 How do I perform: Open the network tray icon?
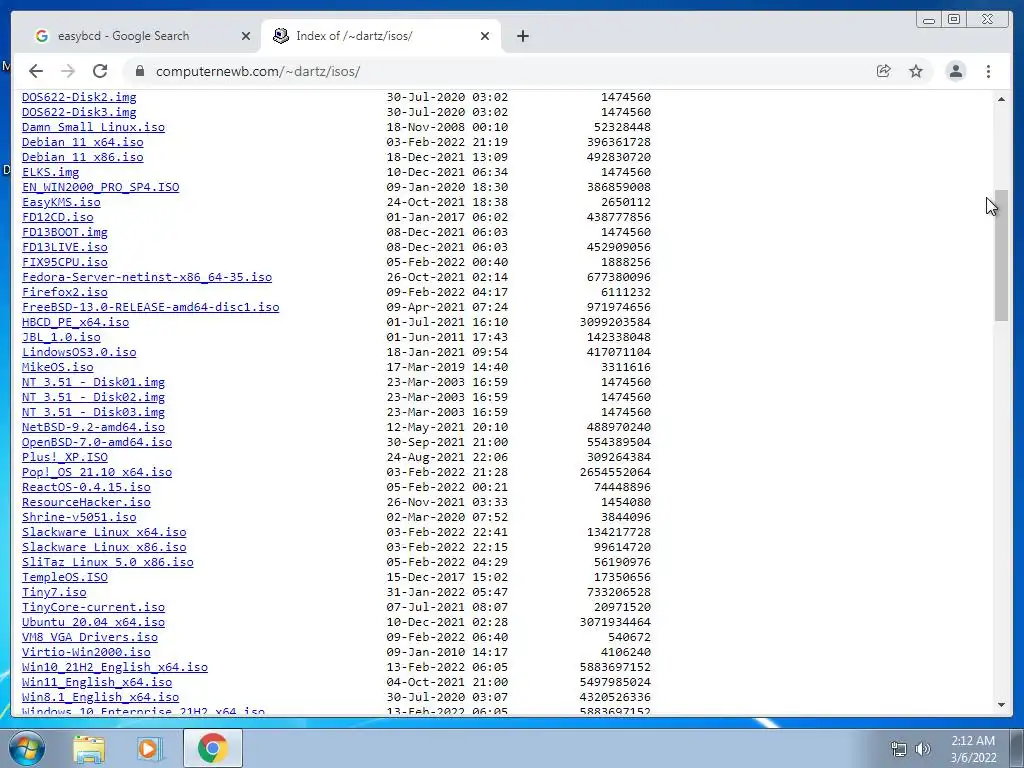(899, 749)
